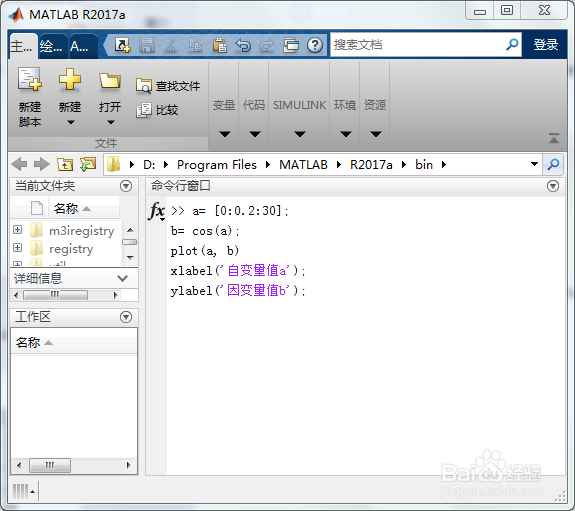This screenshot has height=511, width=575.
Task: Click the Login (登录) button
Action: coord(546,45)
